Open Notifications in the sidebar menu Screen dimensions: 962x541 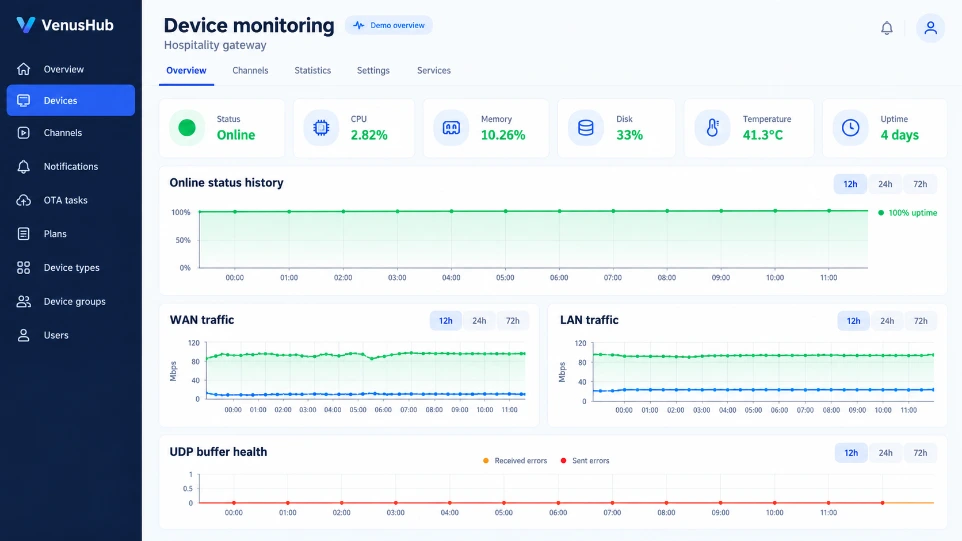pos(71,166)
